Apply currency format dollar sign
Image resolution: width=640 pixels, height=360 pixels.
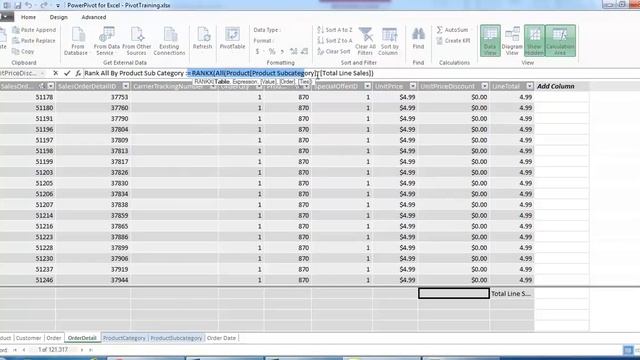pyautogui.click(x=257, y=51)
